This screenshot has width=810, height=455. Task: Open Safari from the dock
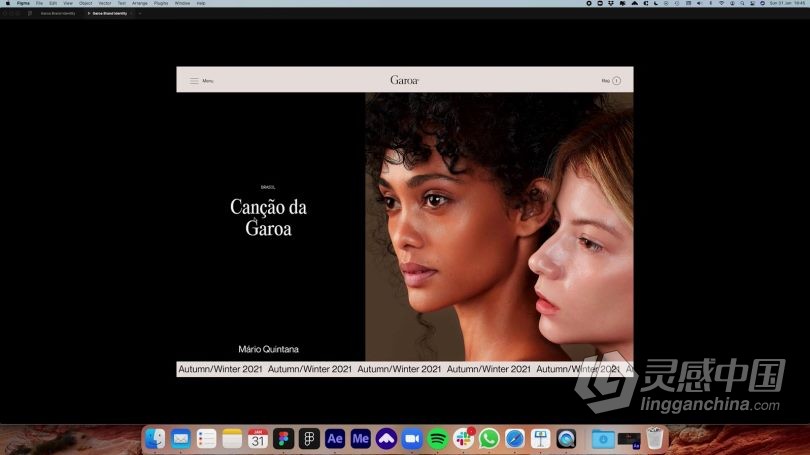(x=515, y=439)
